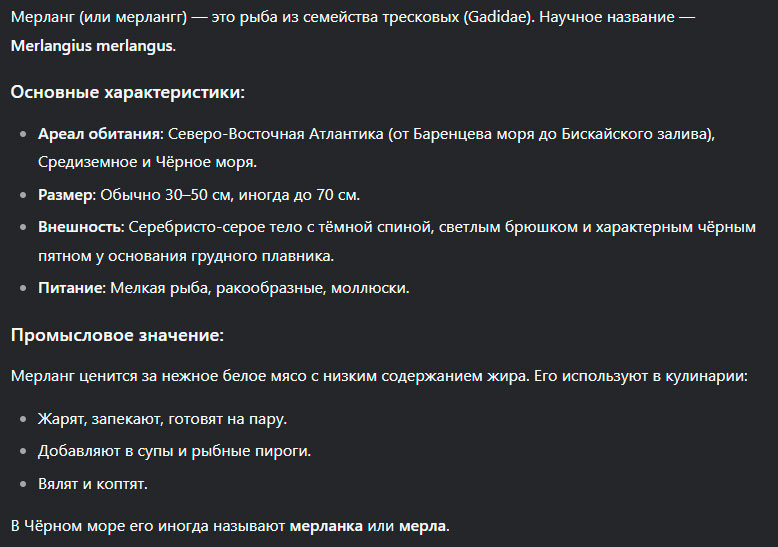Click the bold scientific name Merlangius merlangus
Viewport: 778px width, 547px height.
[92, 46]
